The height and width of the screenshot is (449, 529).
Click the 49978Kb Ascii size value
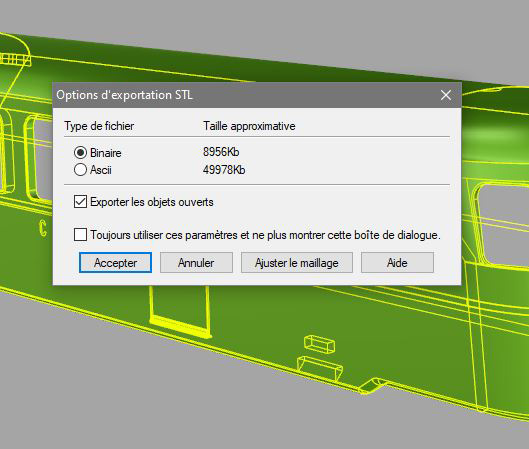(224, 170)
